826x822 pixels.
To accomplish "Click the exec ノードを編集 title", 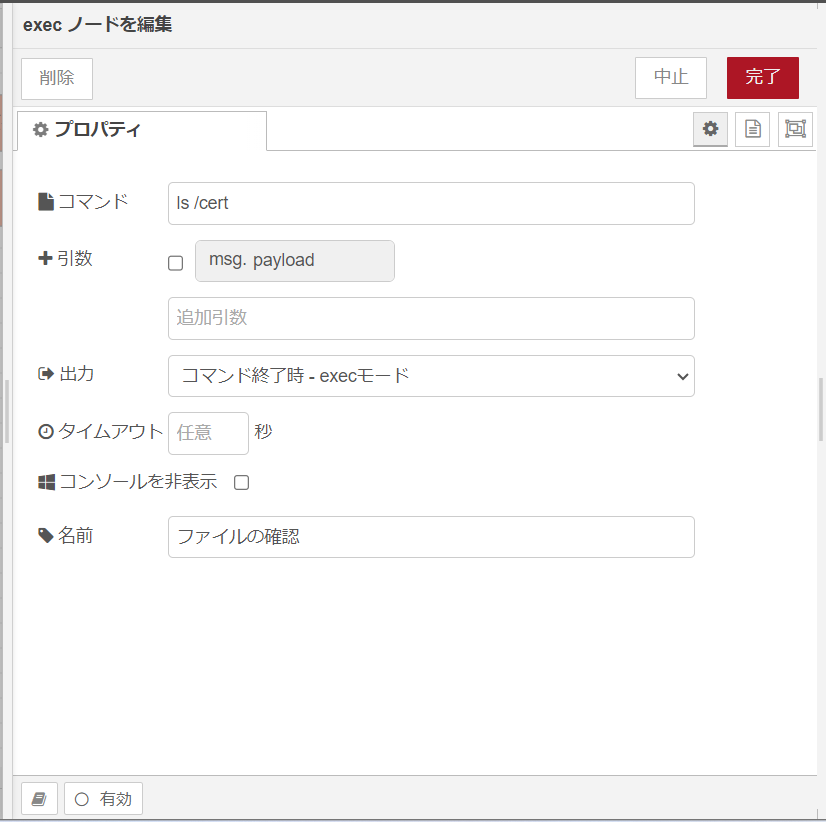I will click(x=97, y=24).
